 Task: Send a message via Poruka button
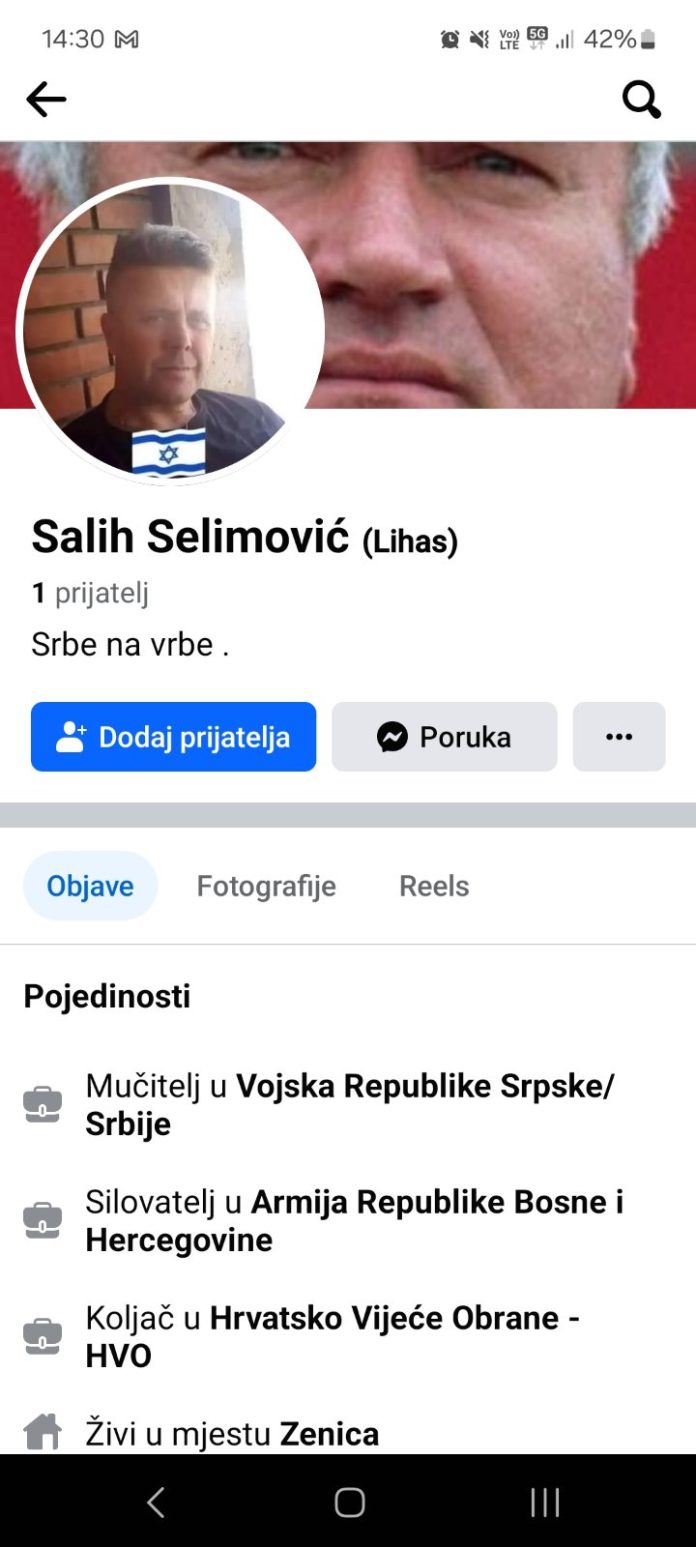(x=444, y=737)
